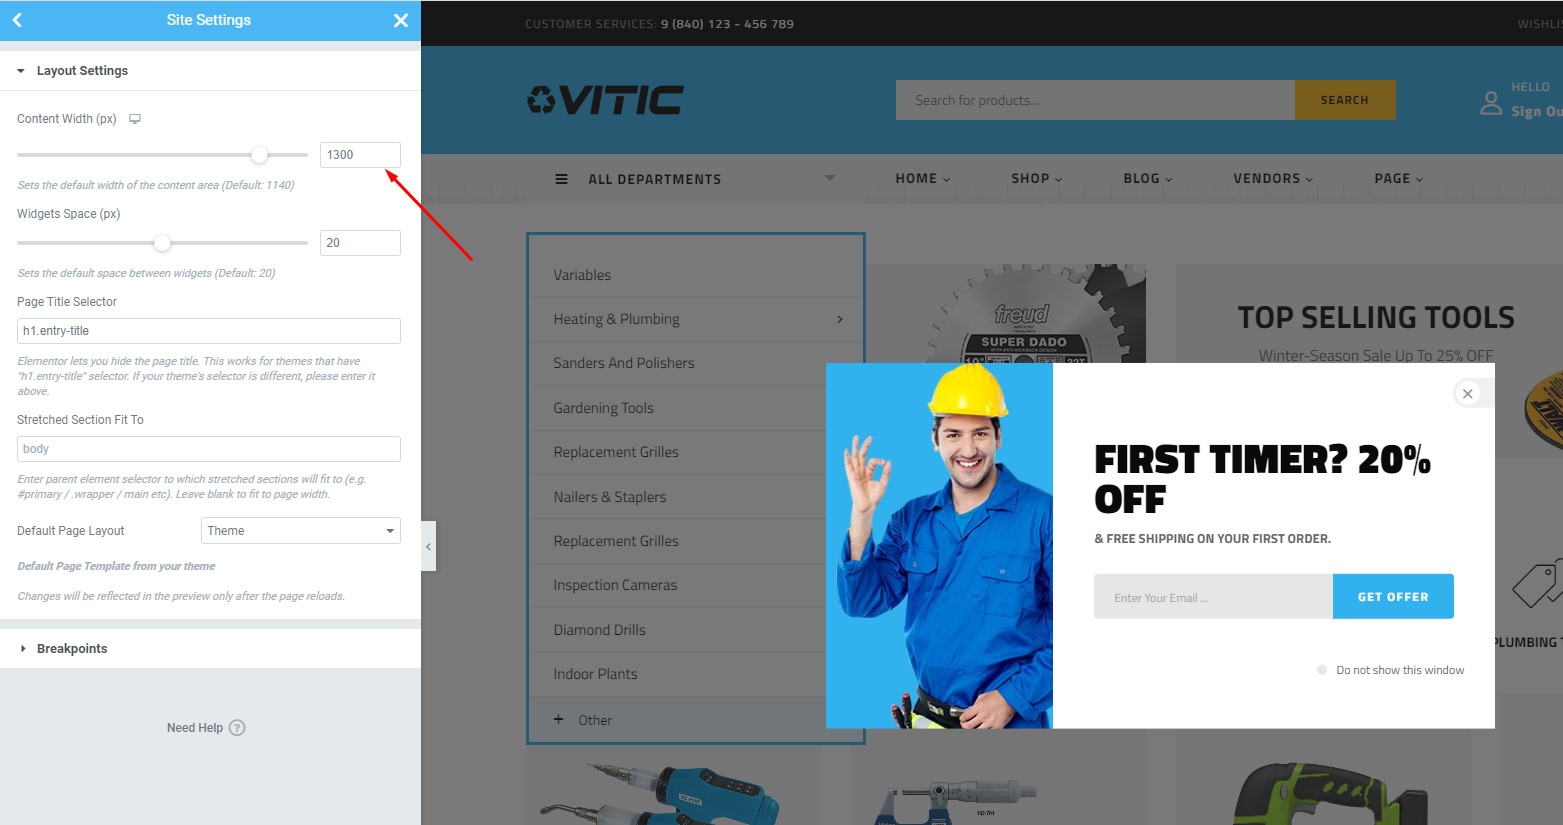Collapse the Layout Settings section
1563x825 pixels.
[x=21, y=71]
